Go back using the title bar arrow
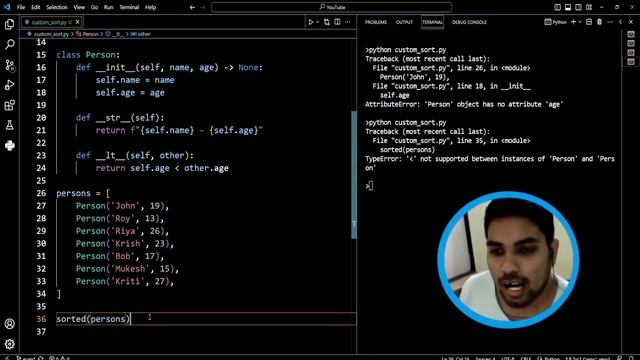The image size is (640, 360). pyautogui.click(x=192, y=7)
